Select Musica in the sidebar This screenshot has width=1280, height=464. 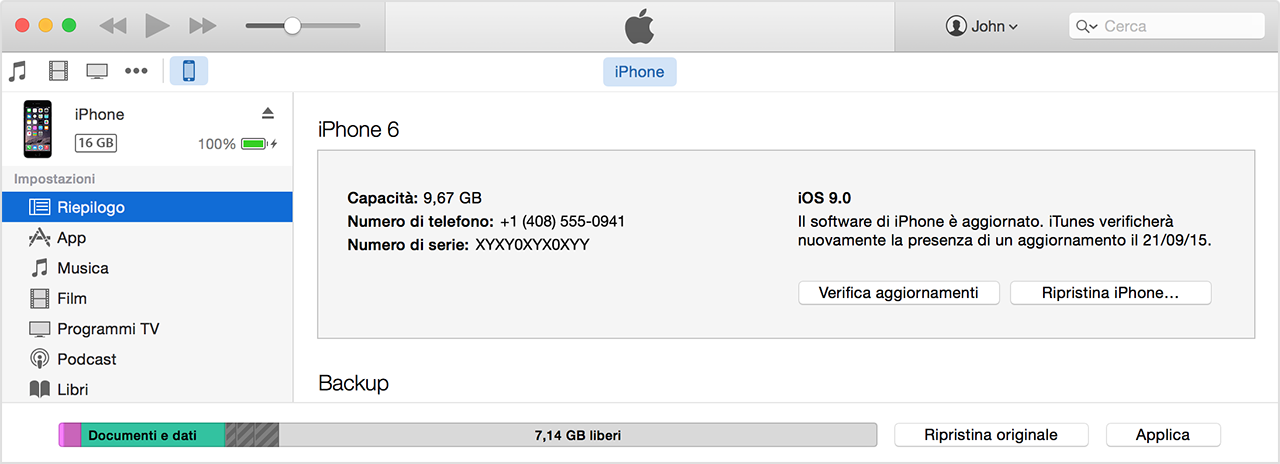[146, 268]
